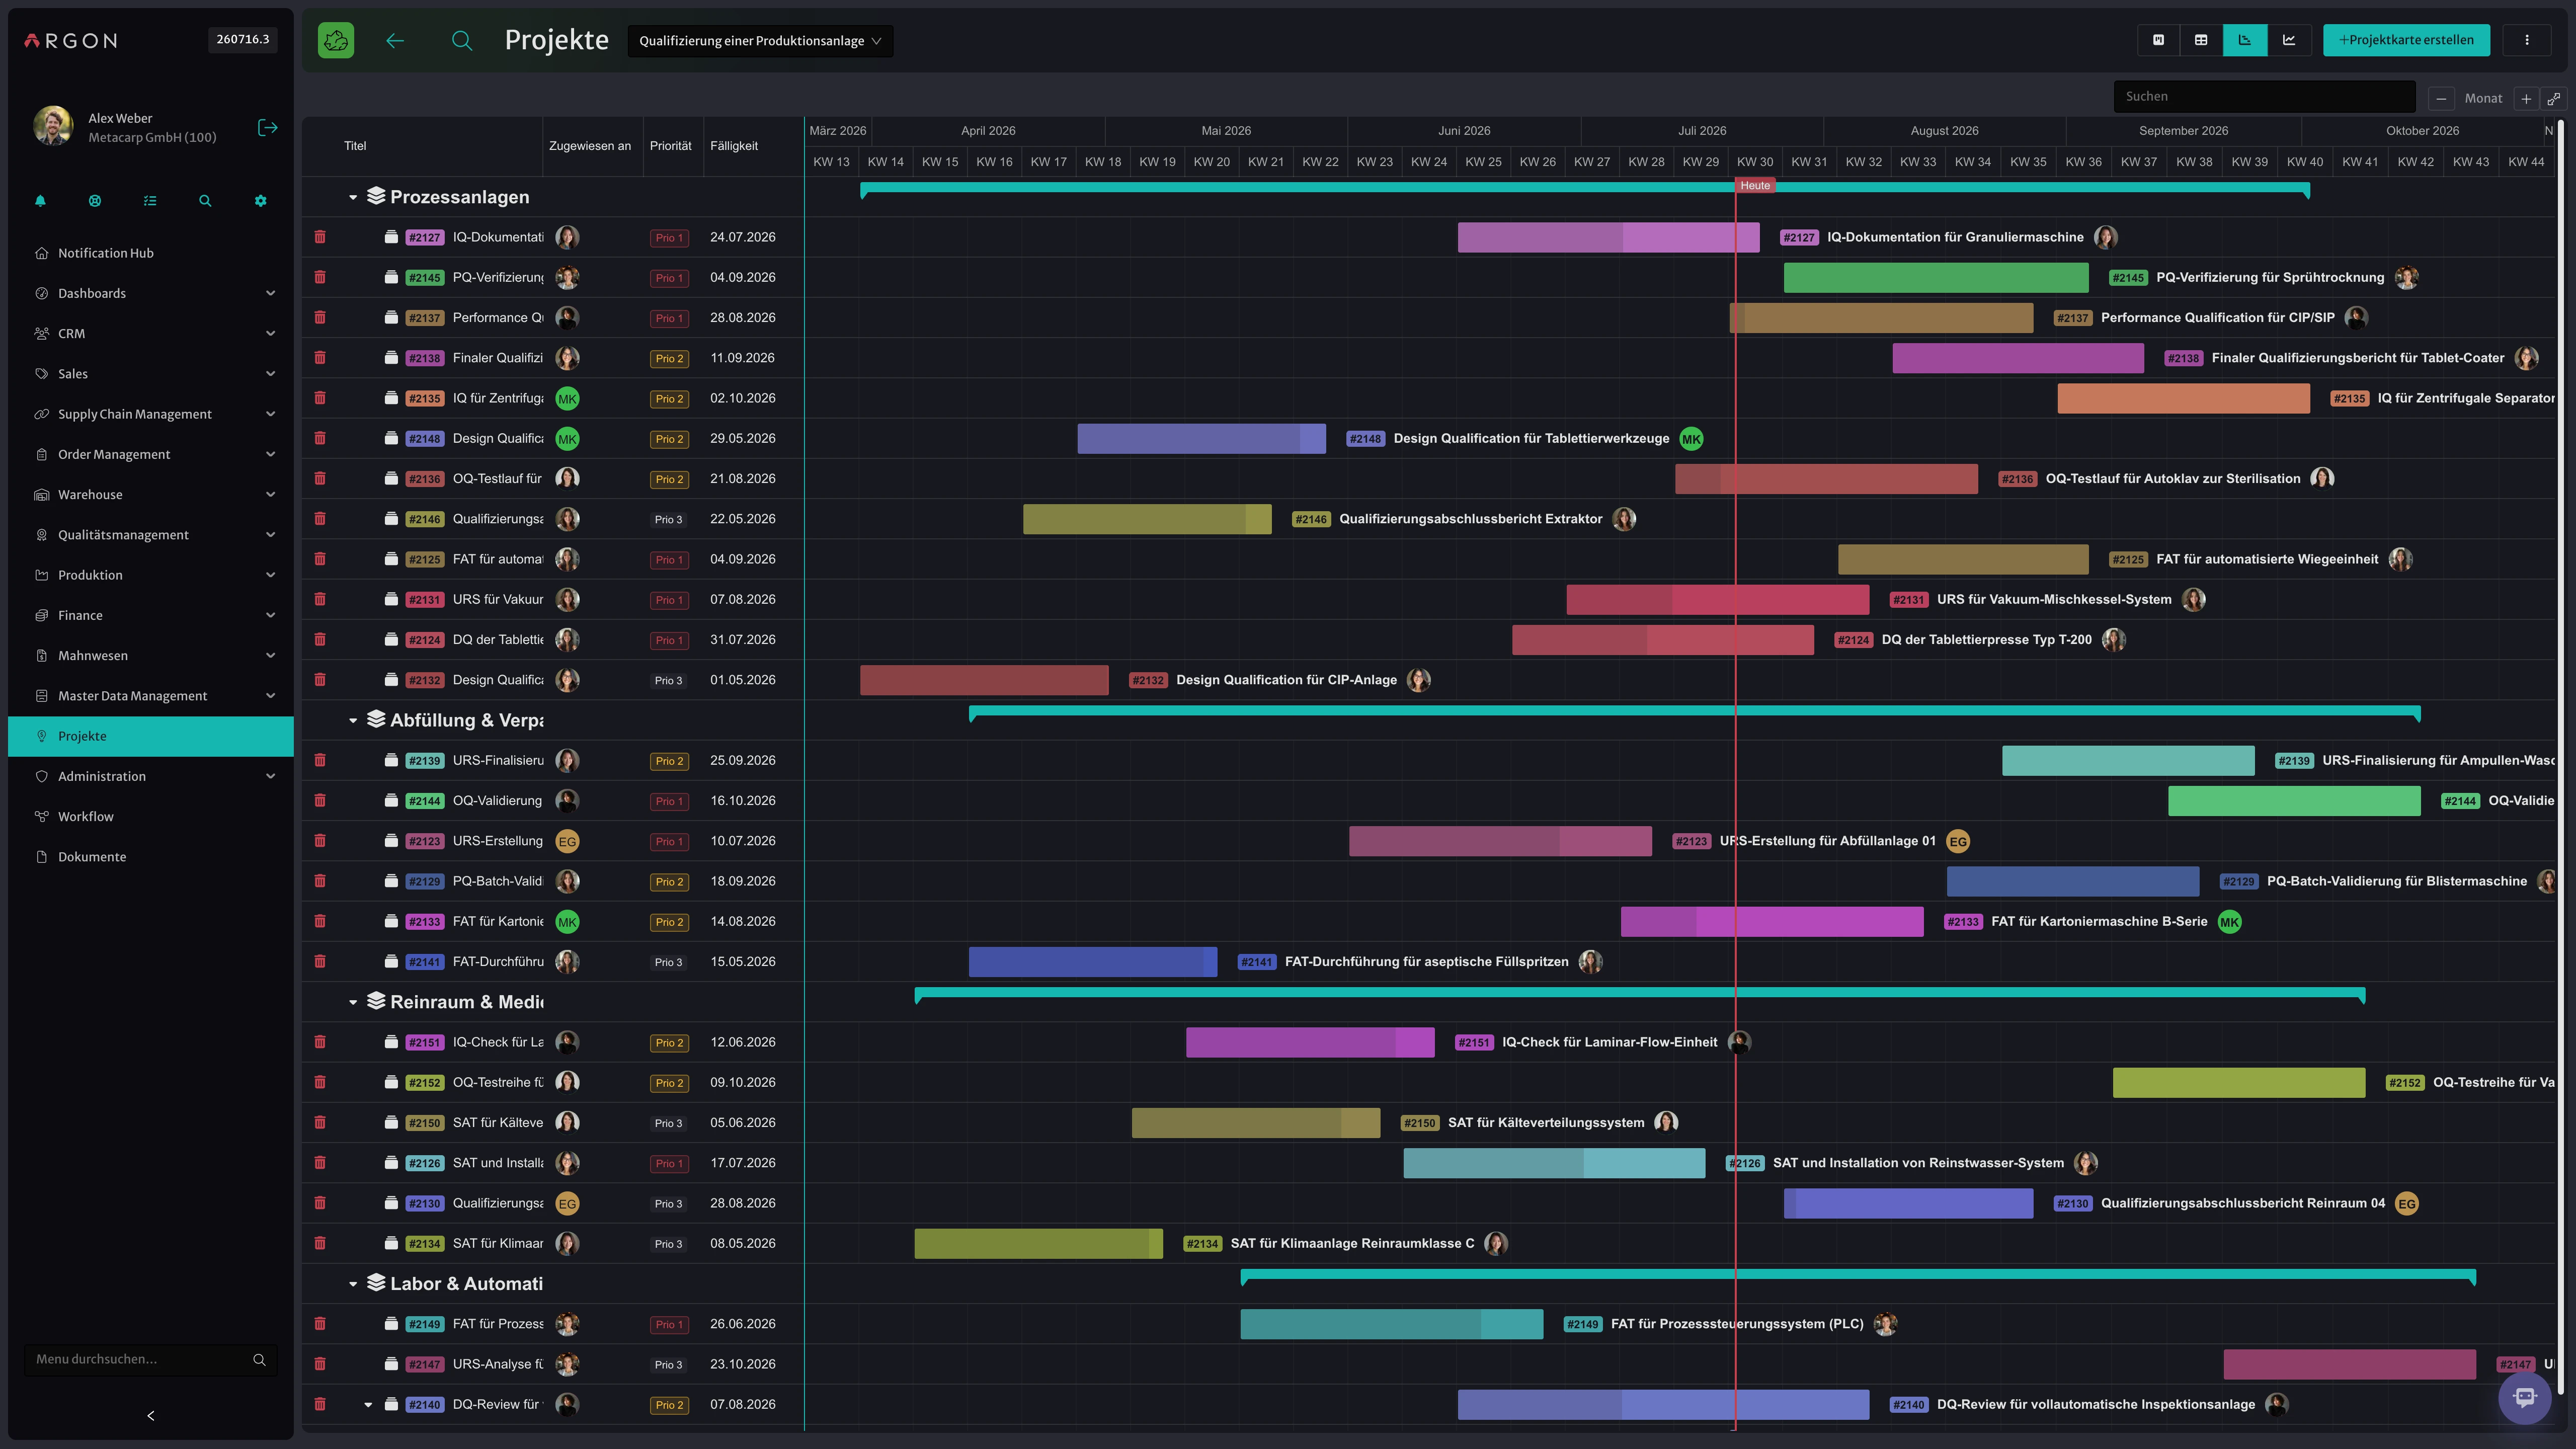Click the Menu durchsuchen field
This screenshot has width=2576, height=1449.
pos(150,1359)
